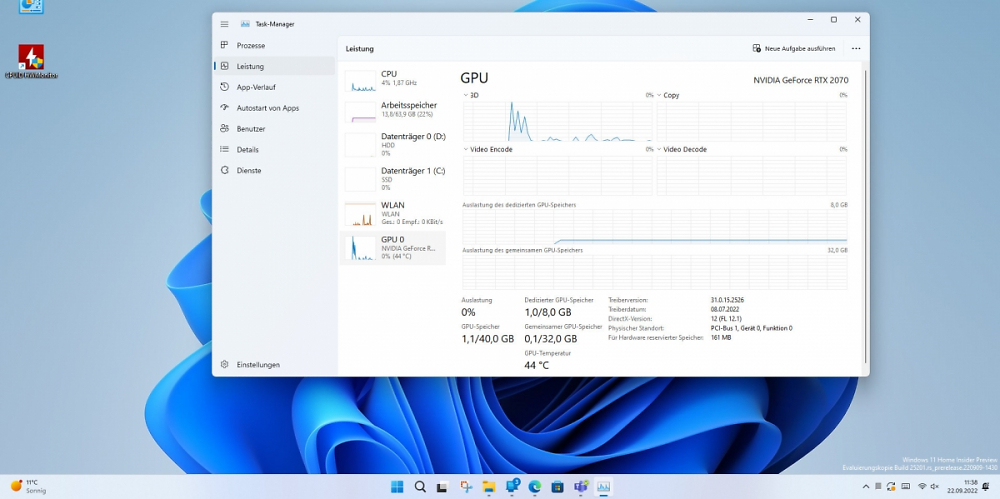Screen dimensions: 1000x499
Task: Click the 1,0/8,0 GB dedicated memory value
Action: [548, 313]
